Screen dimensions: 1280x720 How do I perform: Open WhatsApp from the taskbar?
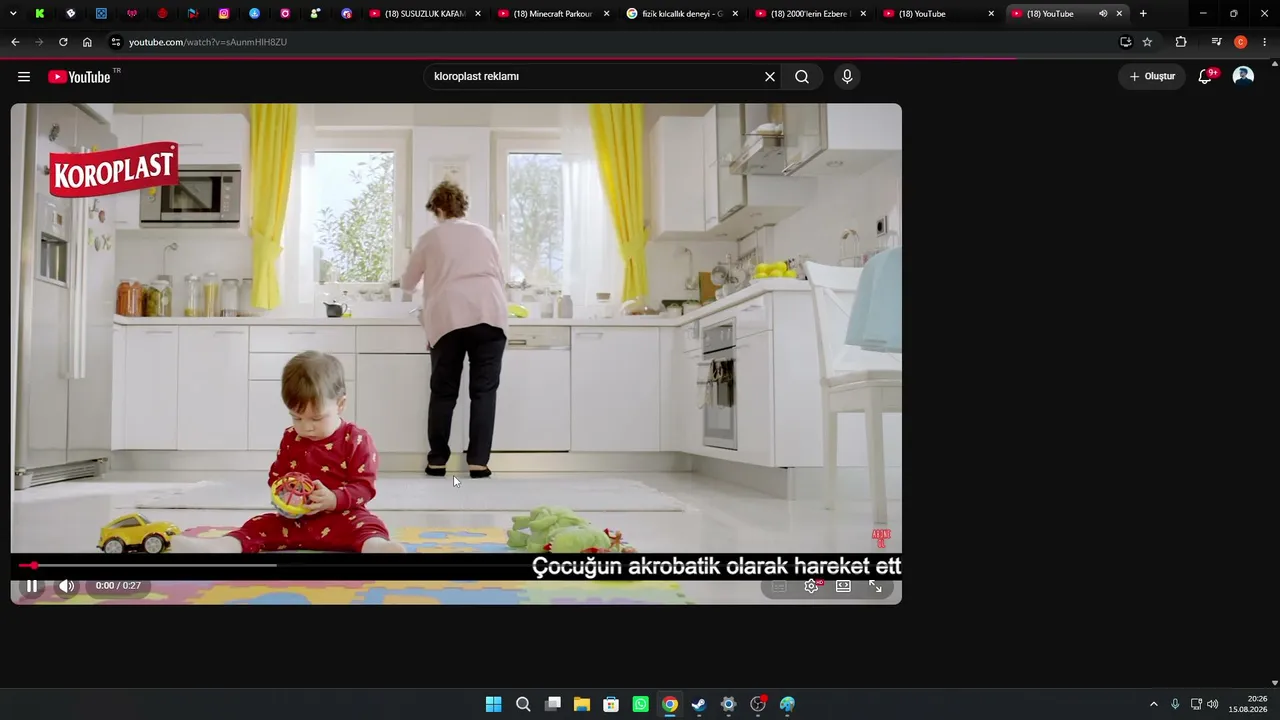click(x=640, y=704)
